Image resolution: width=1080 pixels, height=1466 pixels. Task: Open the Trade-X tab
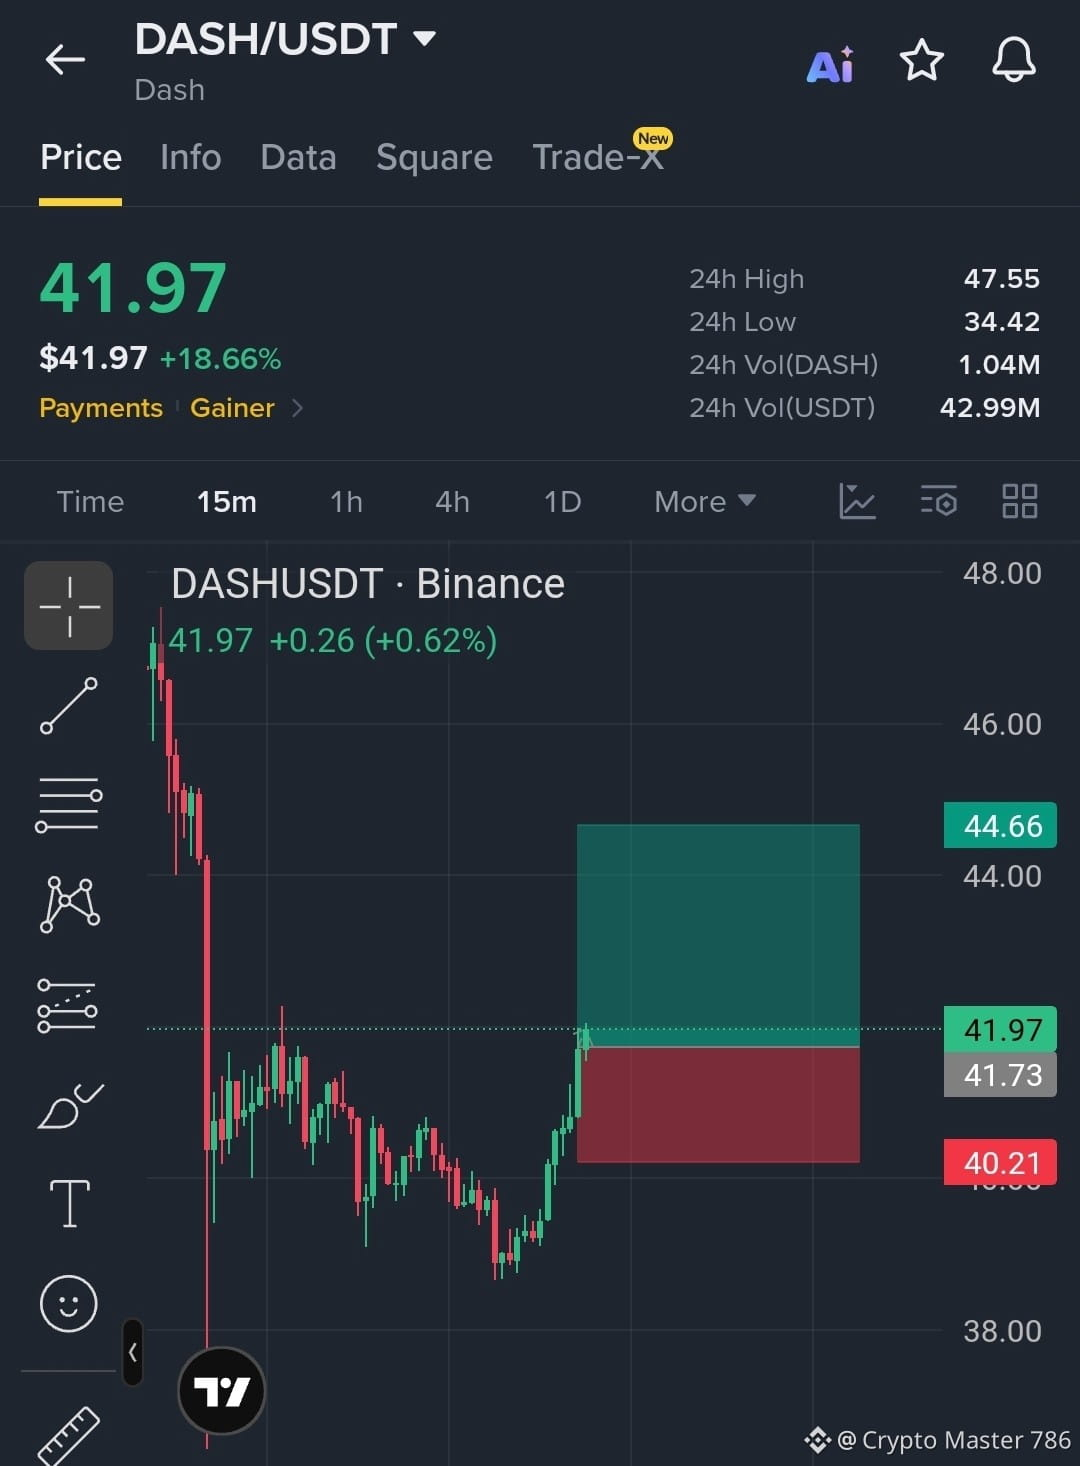pos(598,157)
